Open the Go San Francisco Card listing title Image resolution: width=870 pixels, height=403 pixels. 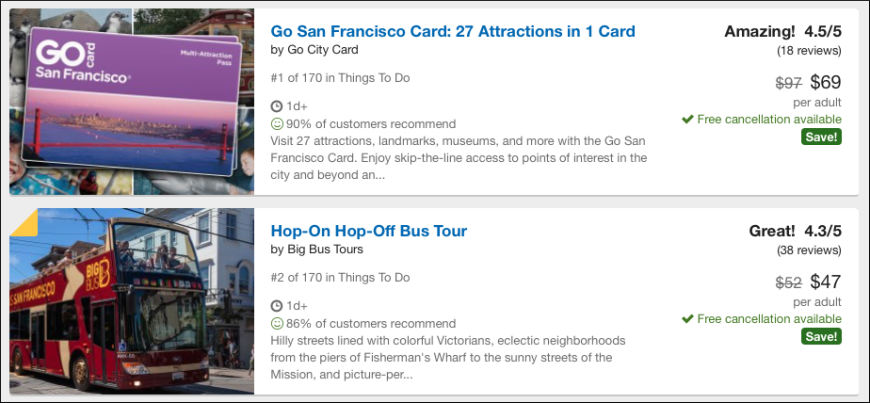click(453, 31)
